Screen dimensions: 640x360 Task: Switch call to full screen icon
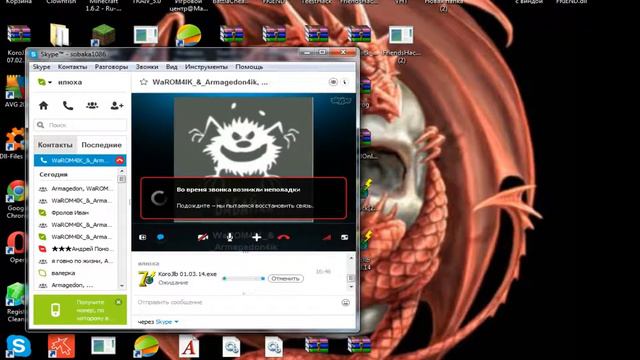click(344, 237)
